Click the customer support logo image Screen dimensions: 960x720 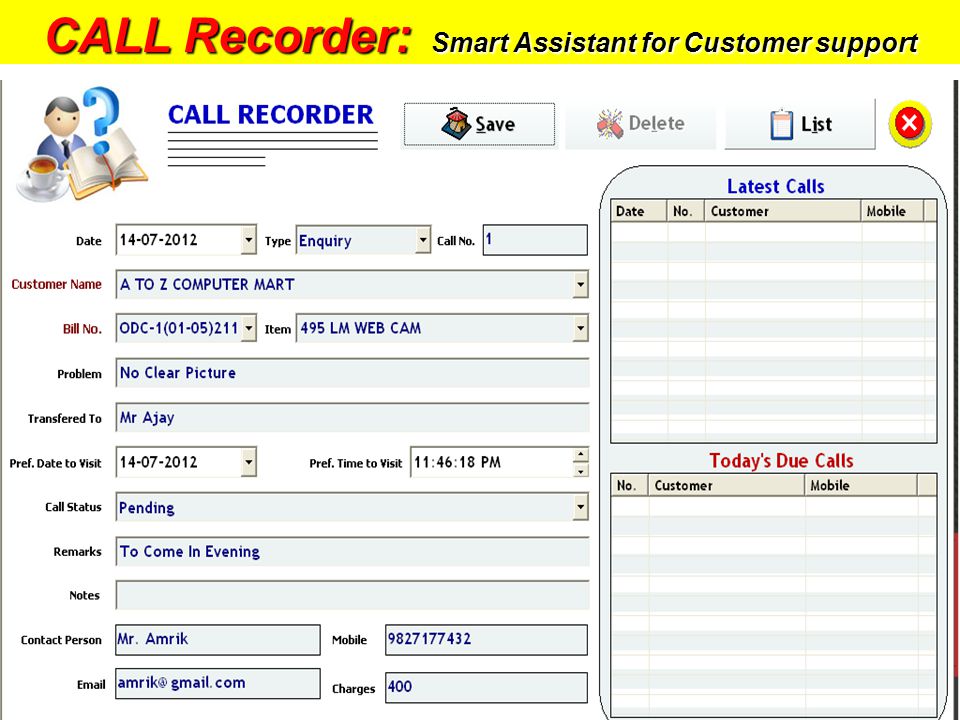click(82, 145)
